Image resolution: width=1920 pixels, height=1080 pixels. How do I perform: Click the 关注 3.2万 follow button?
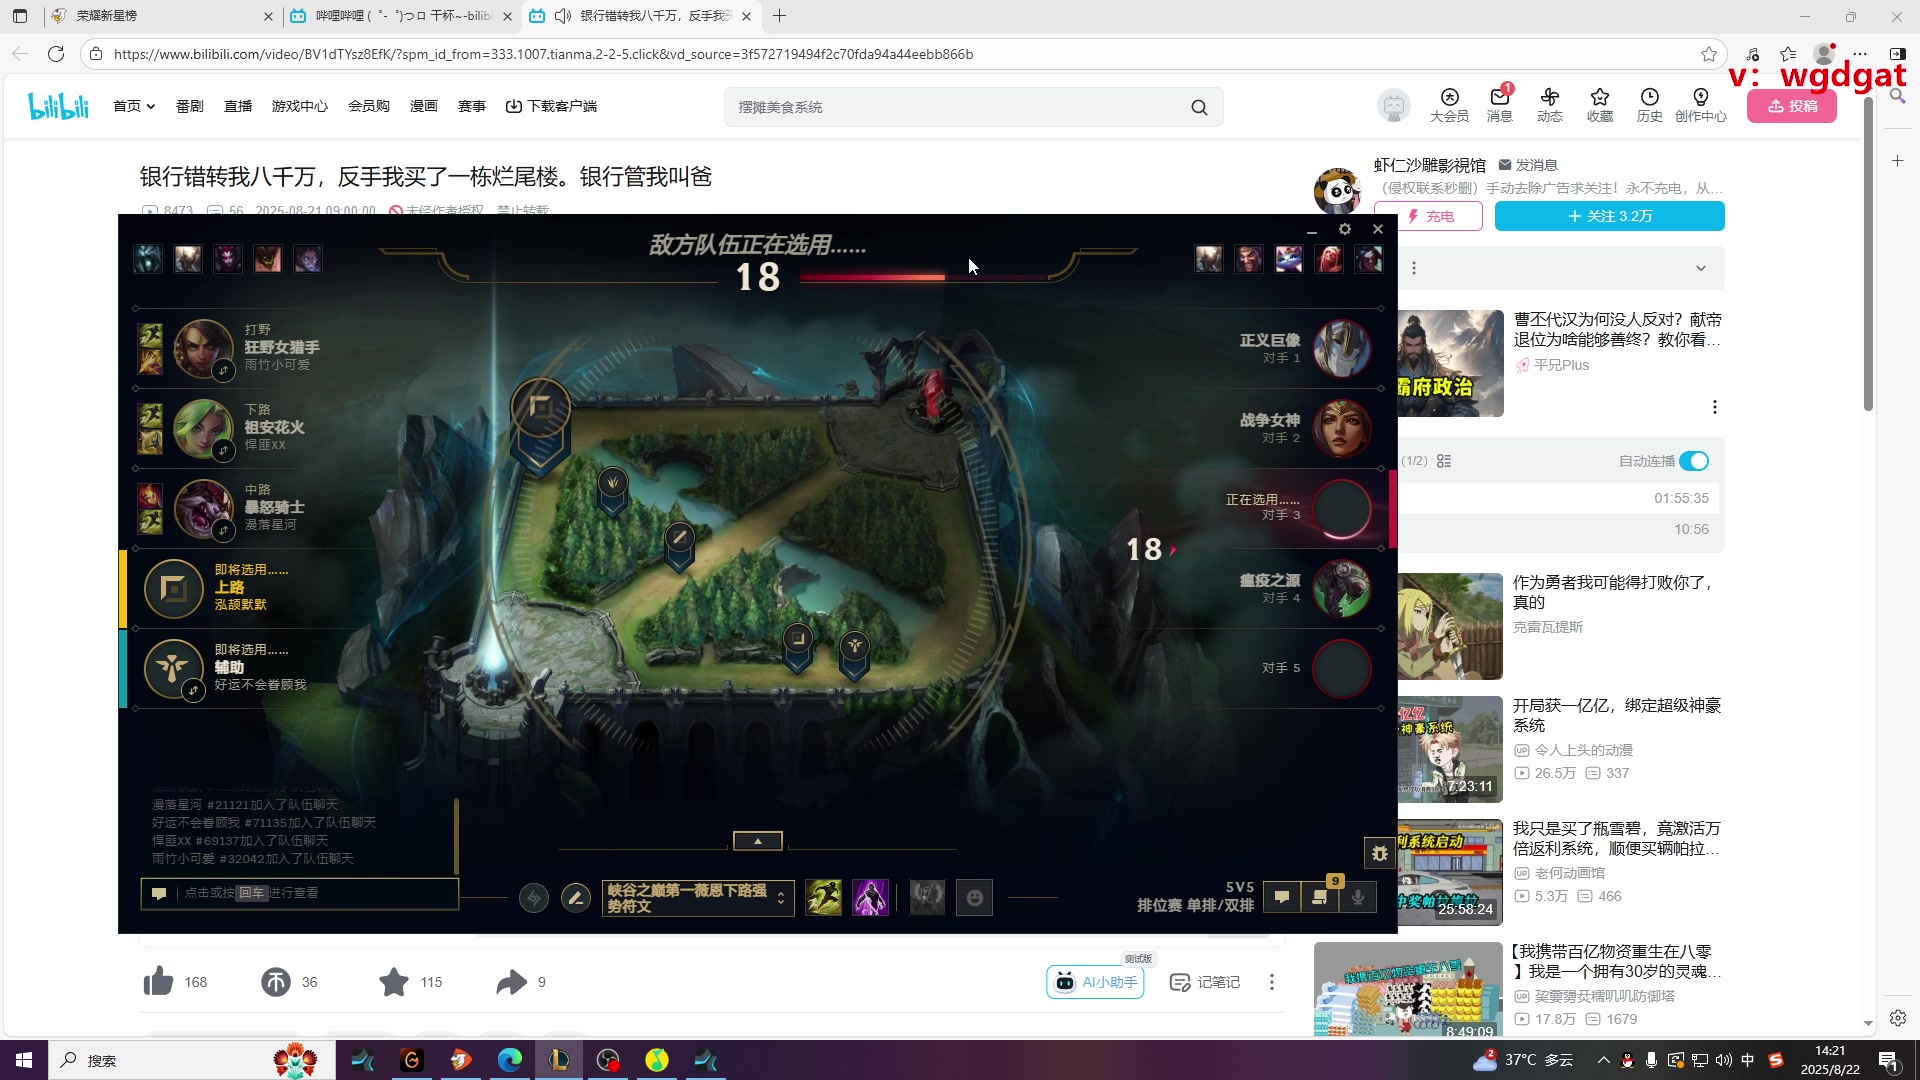(1610, 216)
